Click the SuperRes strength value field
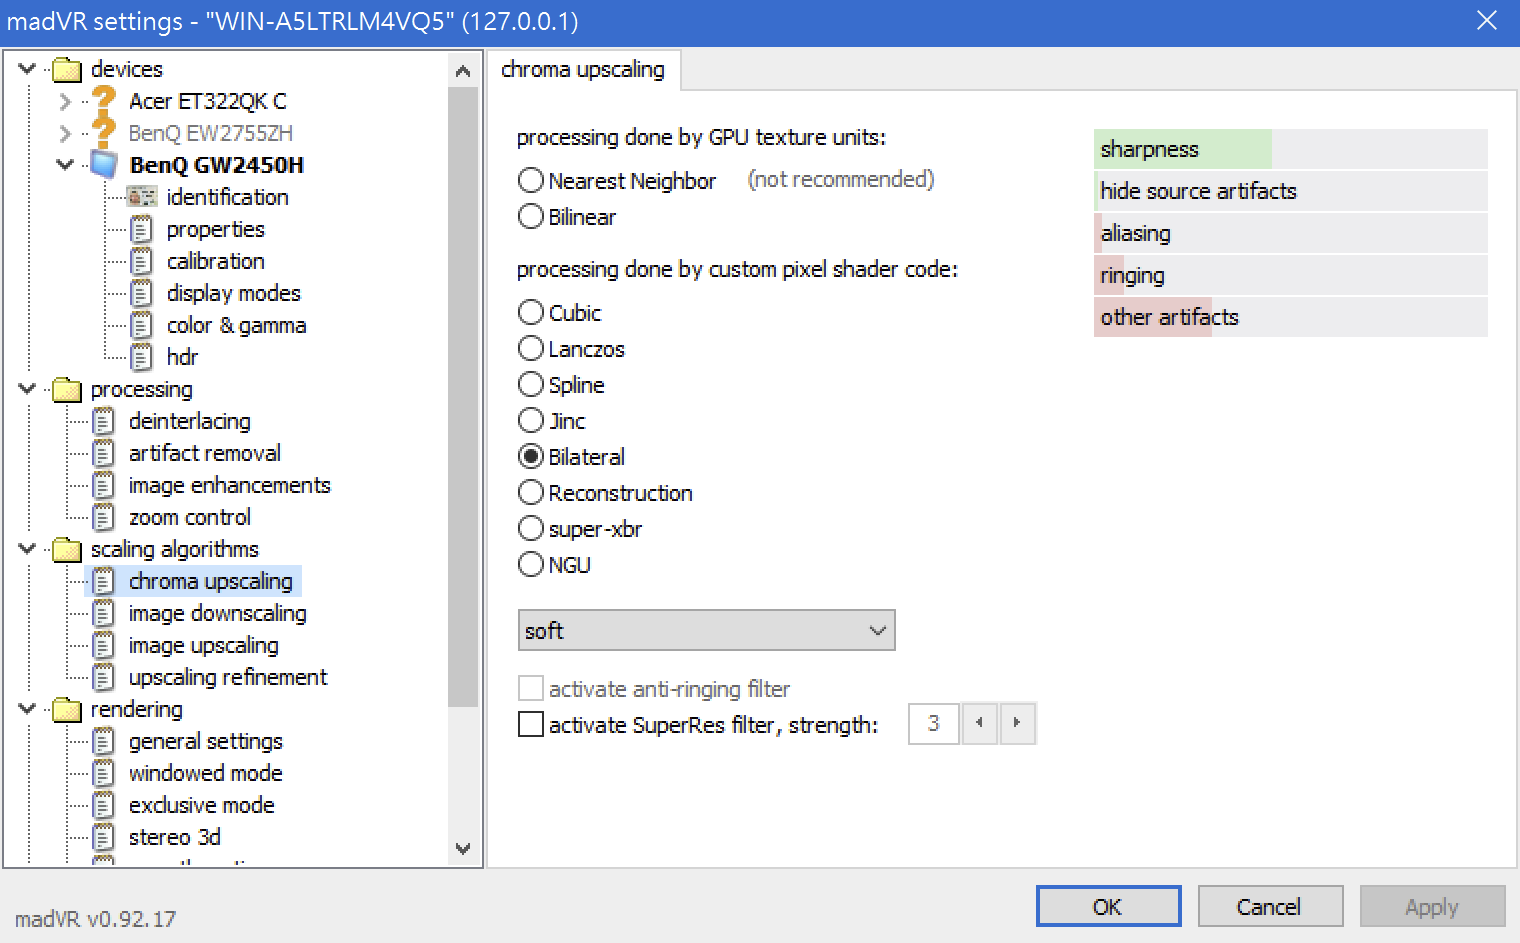The height and width of the screenshot is (943, 1520). pos(933,723)
